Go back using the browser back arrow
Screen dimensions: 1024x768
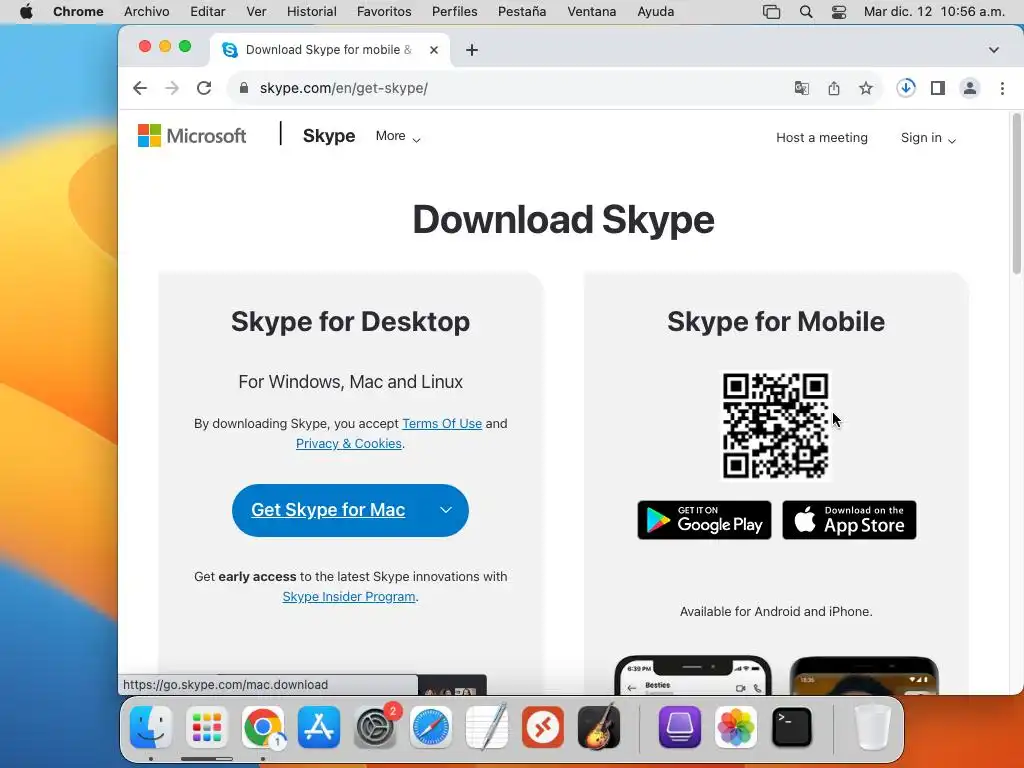coord(140,88)
